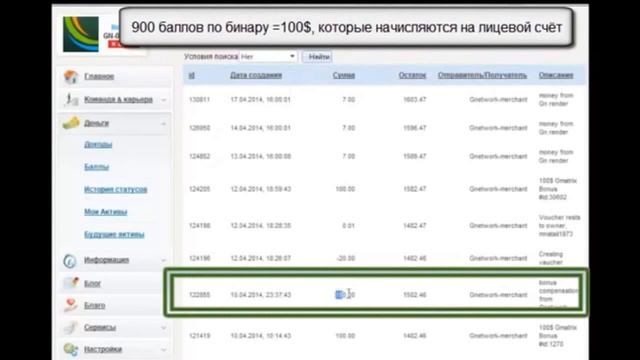Sort by Отправитель/Получатель column header
The height and width of the screenshot is (360, 640).
pos(482,75)
